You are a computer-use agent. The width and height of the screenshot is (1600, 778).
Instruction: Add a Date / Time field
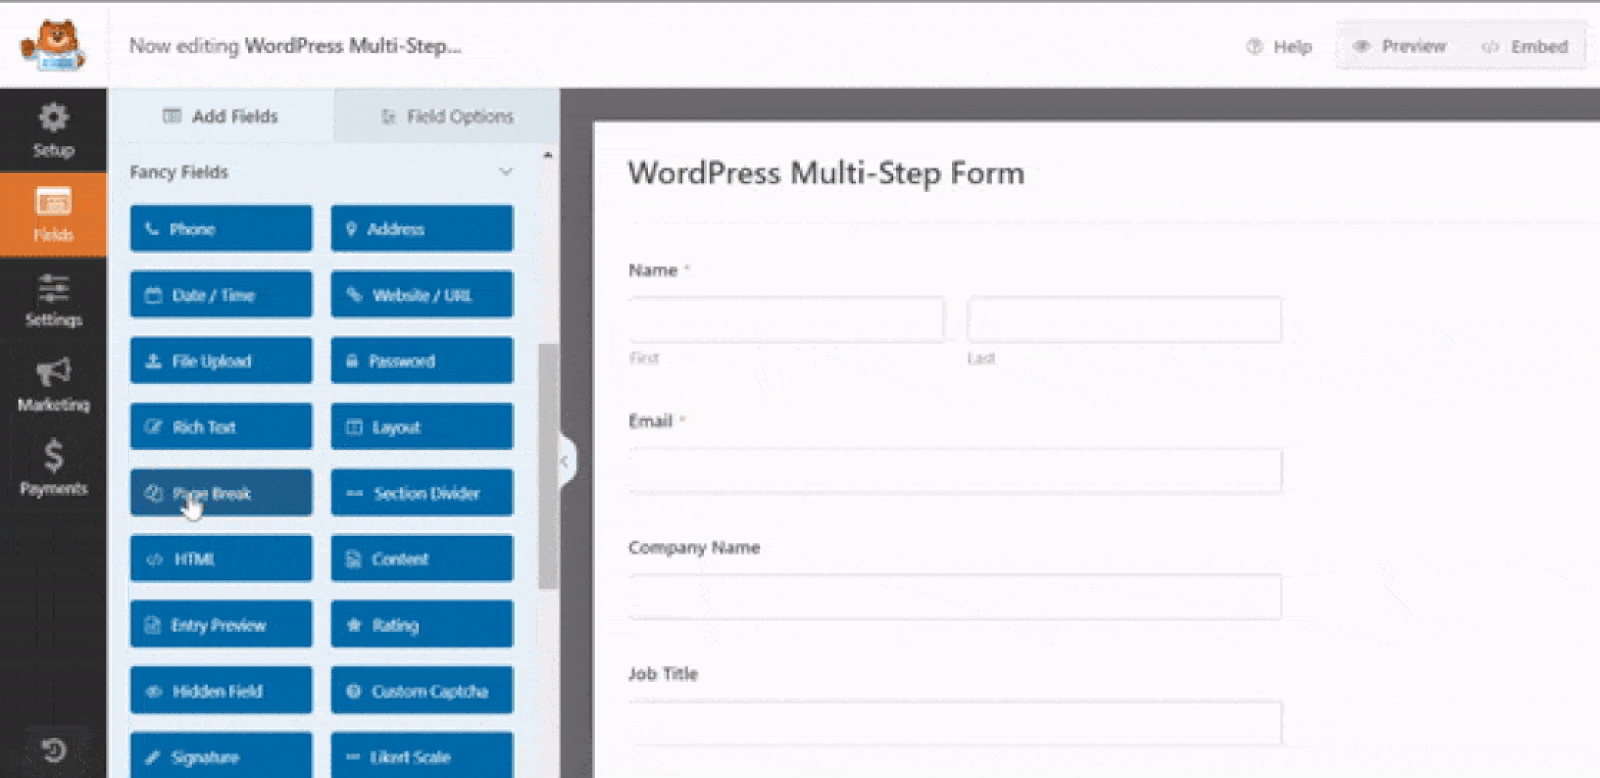[x=221, y=295]
